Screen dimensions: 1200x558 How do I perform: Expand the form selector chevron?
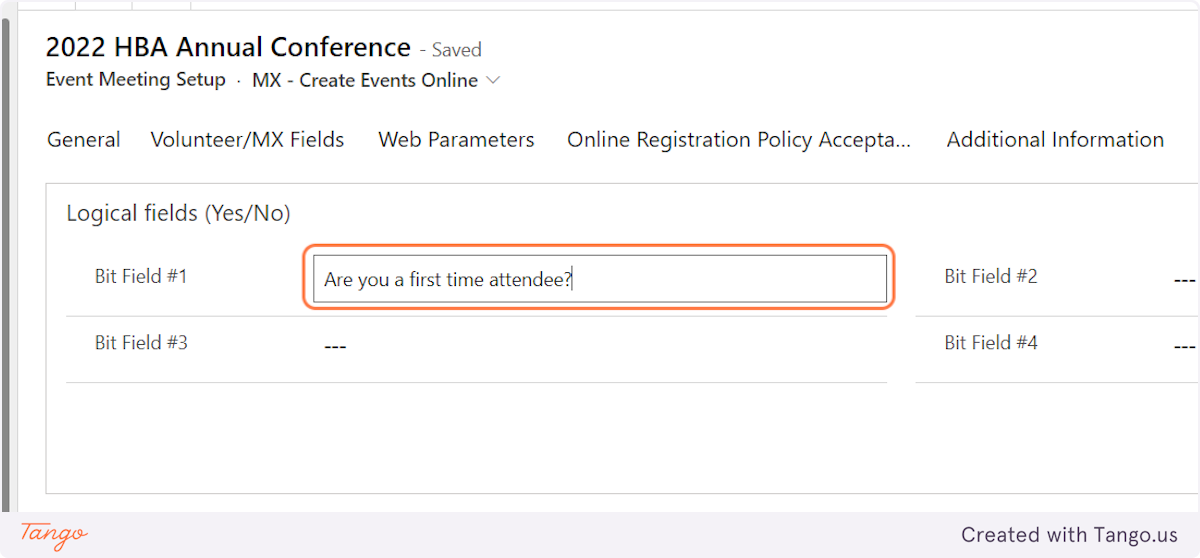pos(493,81)
